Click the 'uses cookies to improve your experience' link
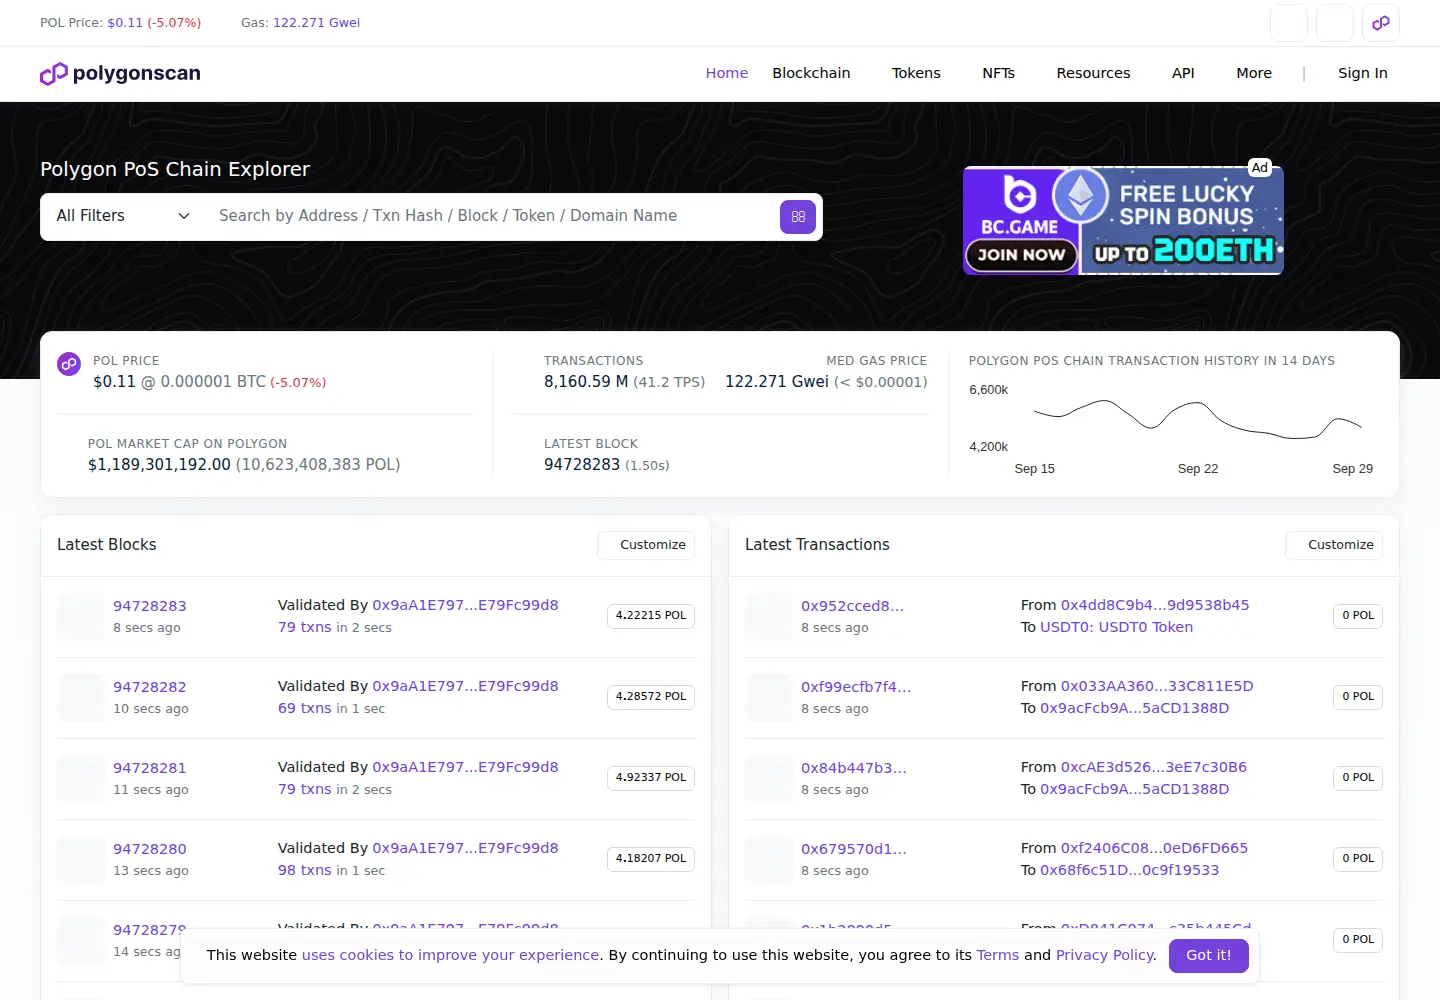 pos(451,955)
